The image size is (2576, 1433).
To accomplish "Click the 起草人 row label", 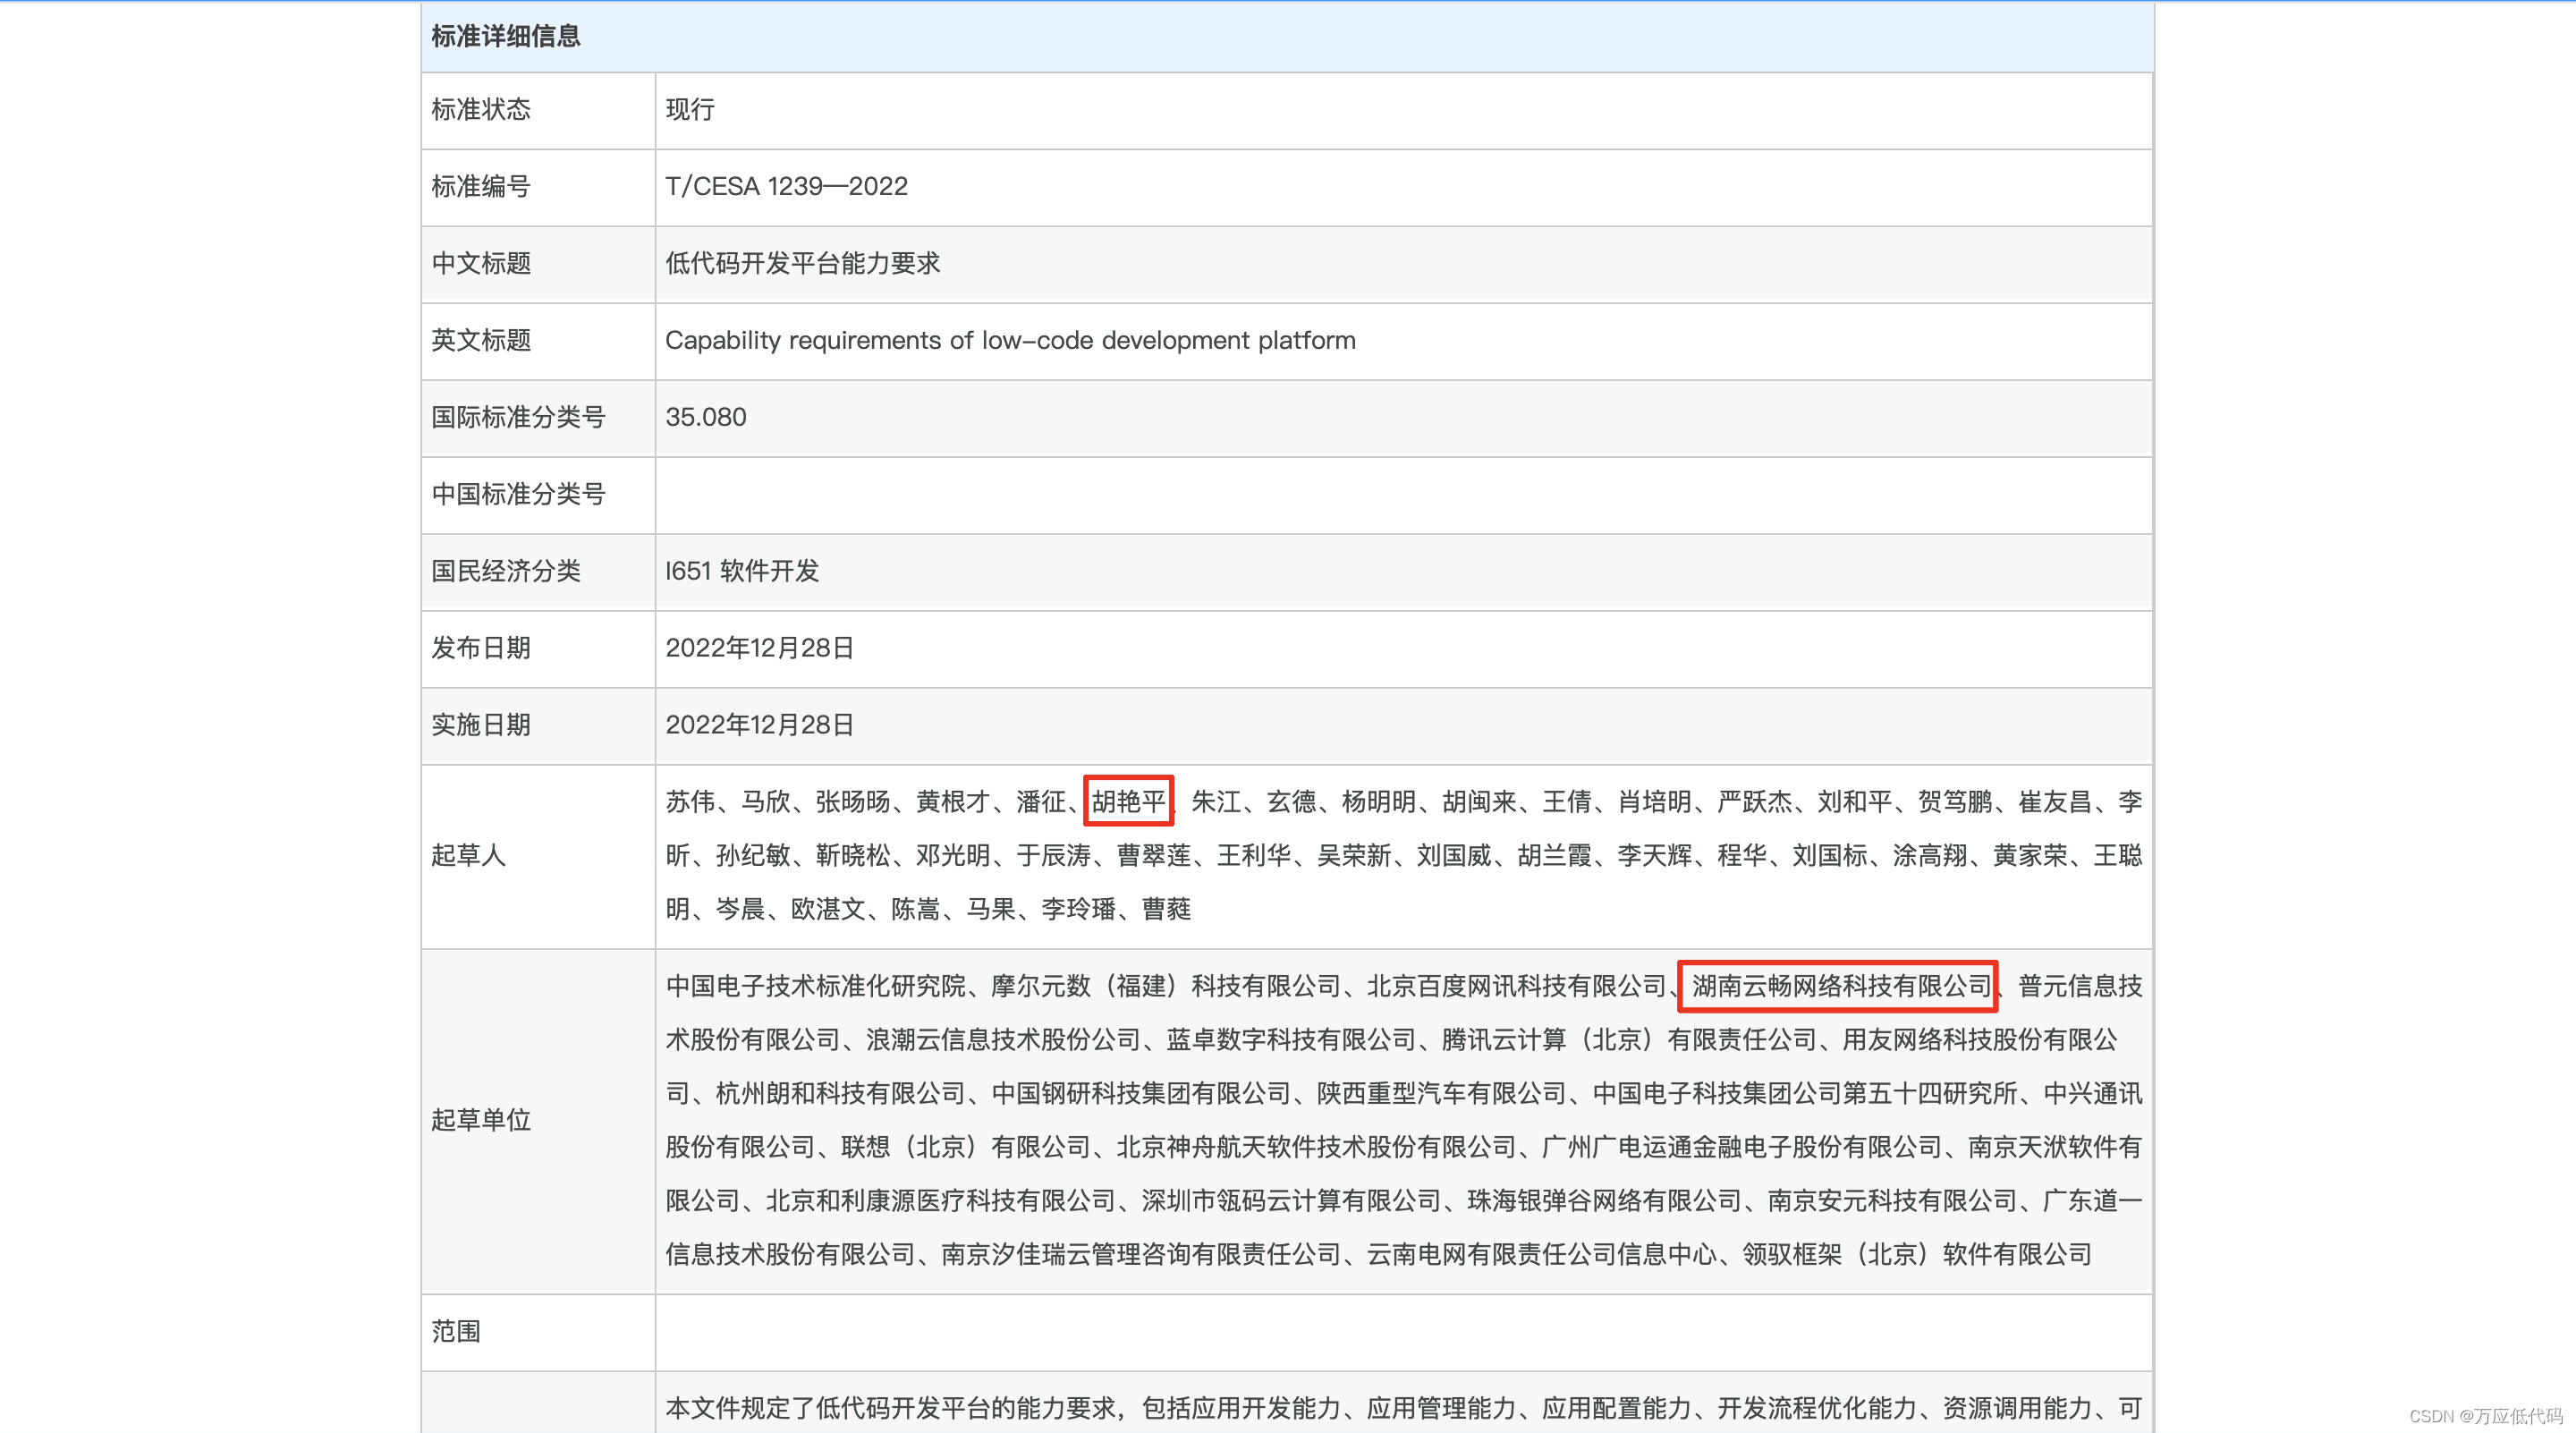I will (x=468, y=856).
